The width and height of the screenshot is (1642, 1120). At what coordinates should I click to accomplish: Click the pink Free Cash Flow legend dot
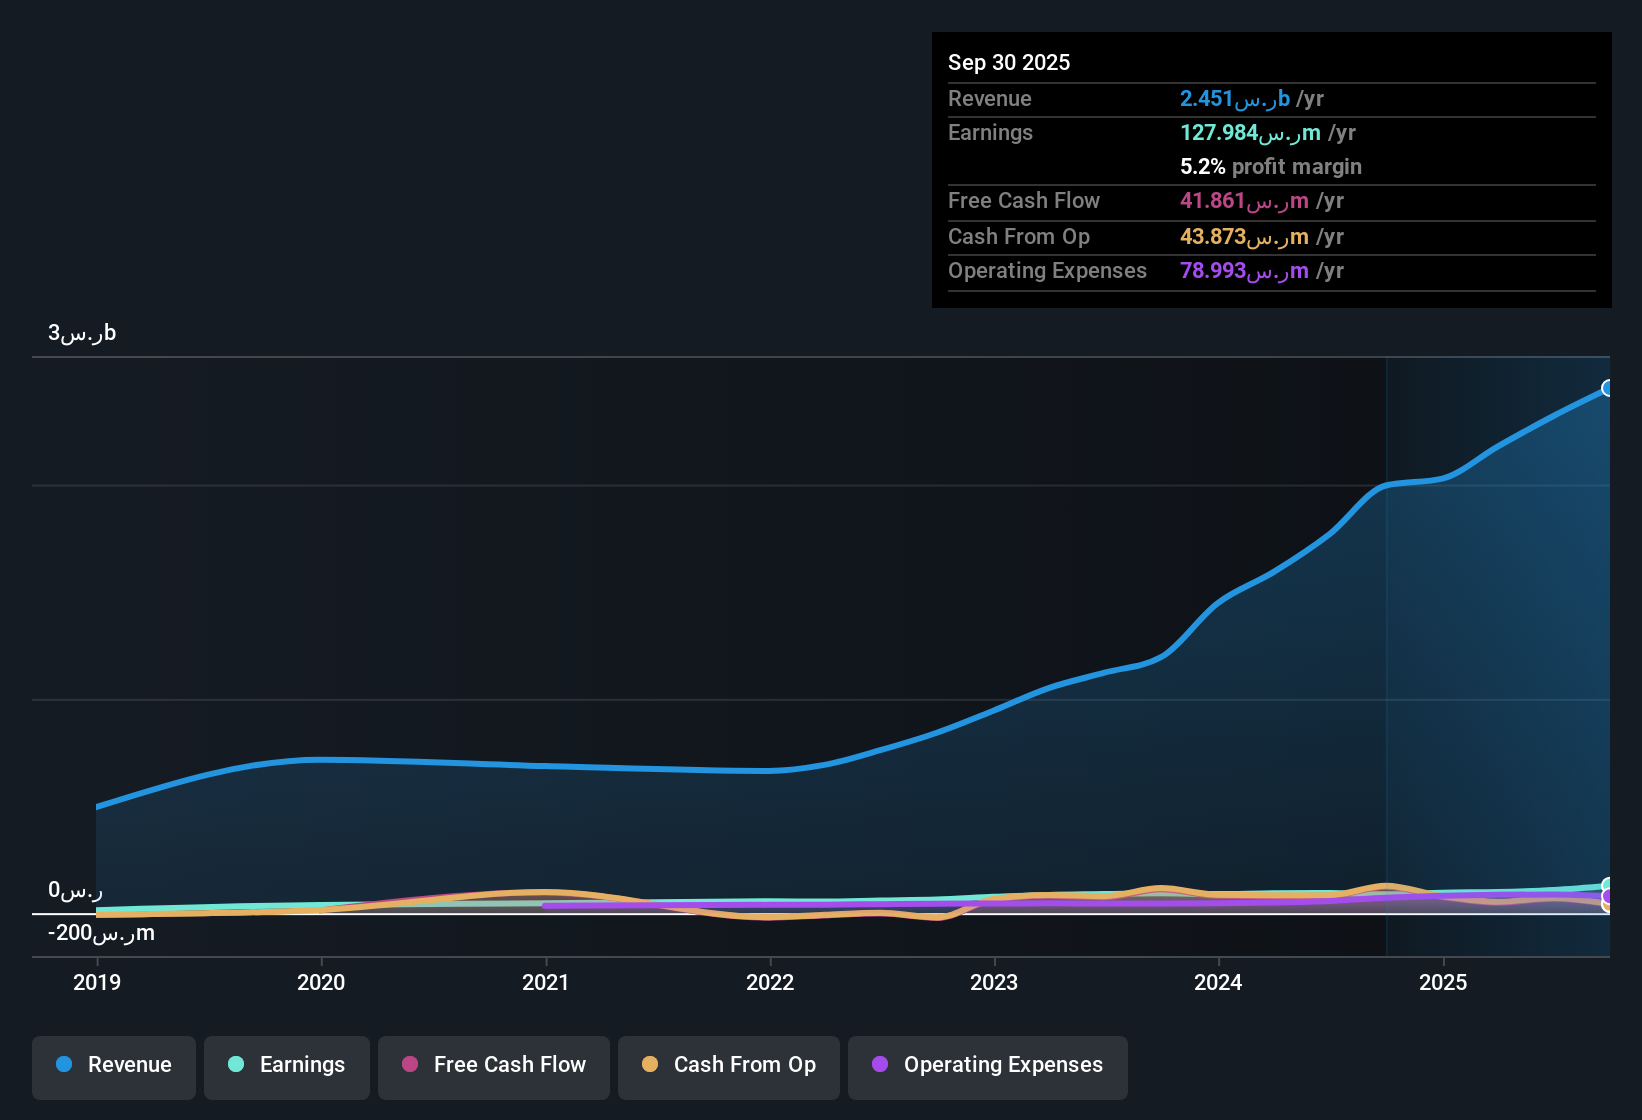(410, 1065)
